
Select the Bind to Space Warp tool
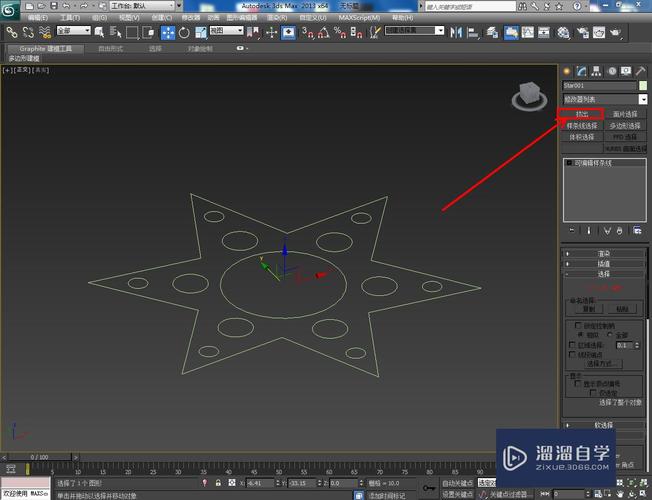[44, 32]
